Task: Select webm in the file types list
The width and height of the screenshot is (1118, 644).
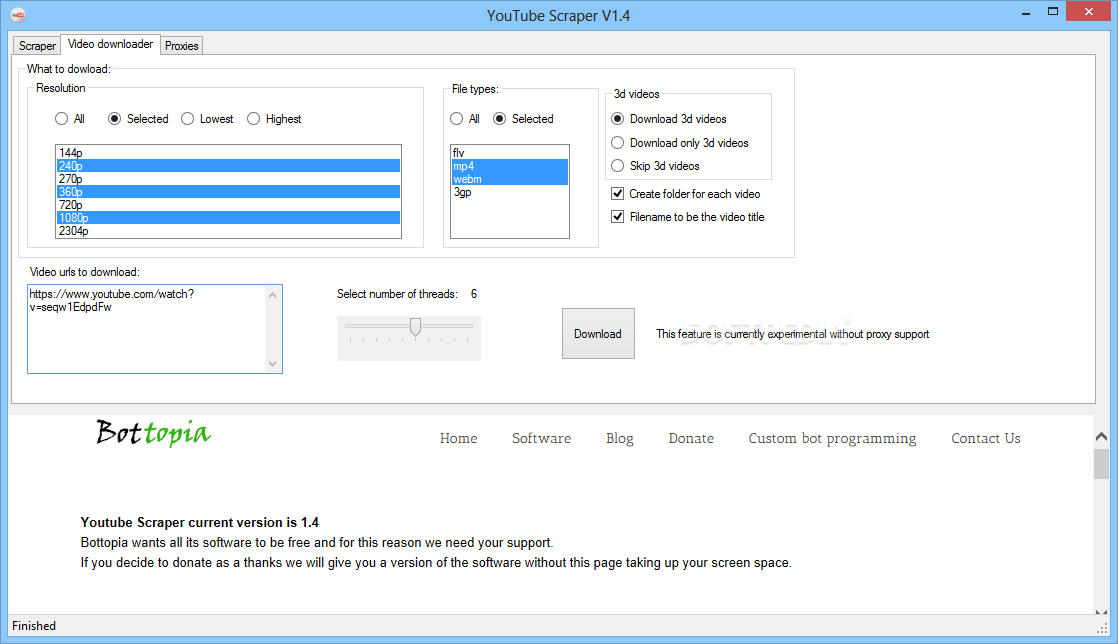Action: [510, 178]
